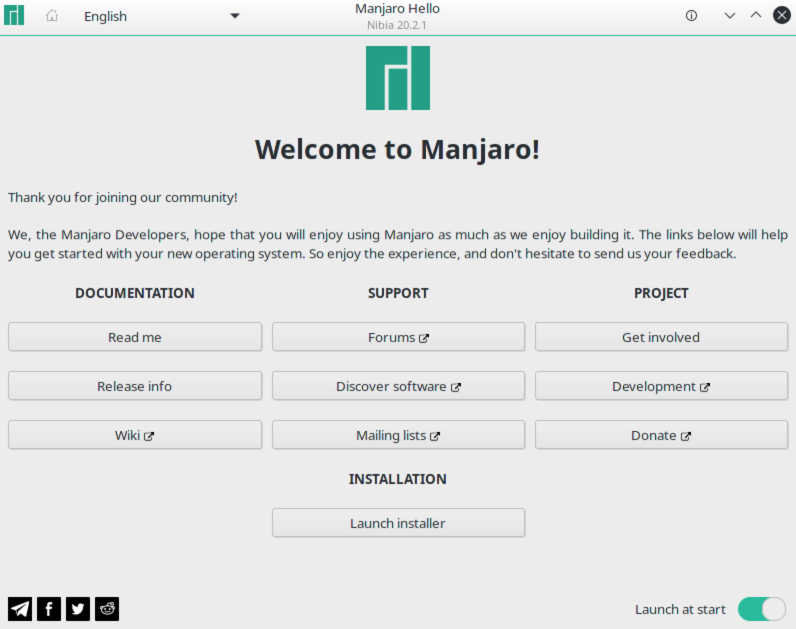Image resolution: width=796 pixels, height=629 pixels.
Task: Open Release info
Action: [x=135, y=386]
